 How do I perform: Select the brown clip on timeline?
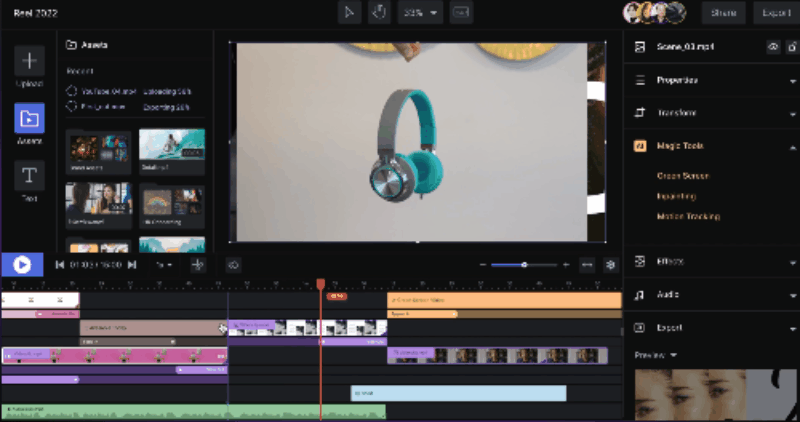pyautogui.click(x=153, y=328)
